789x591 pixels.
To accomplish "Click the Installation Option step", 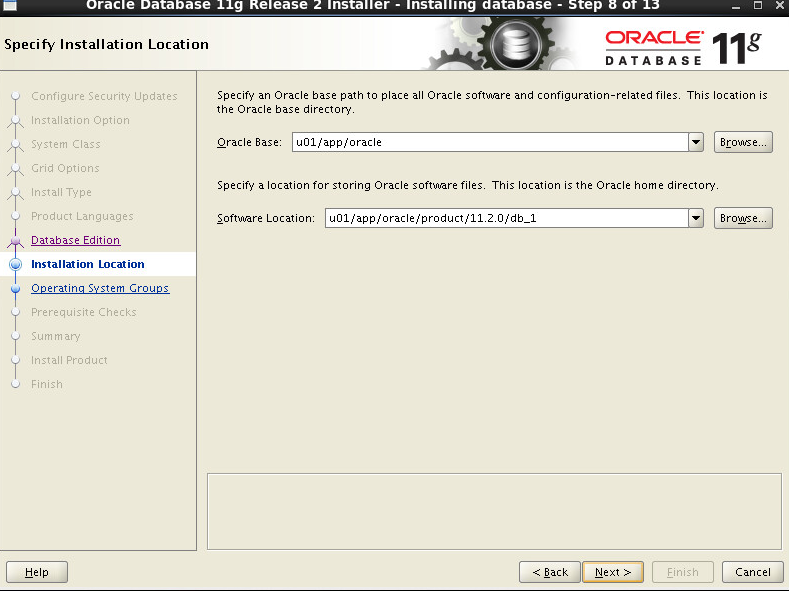I will coord(80,120).
